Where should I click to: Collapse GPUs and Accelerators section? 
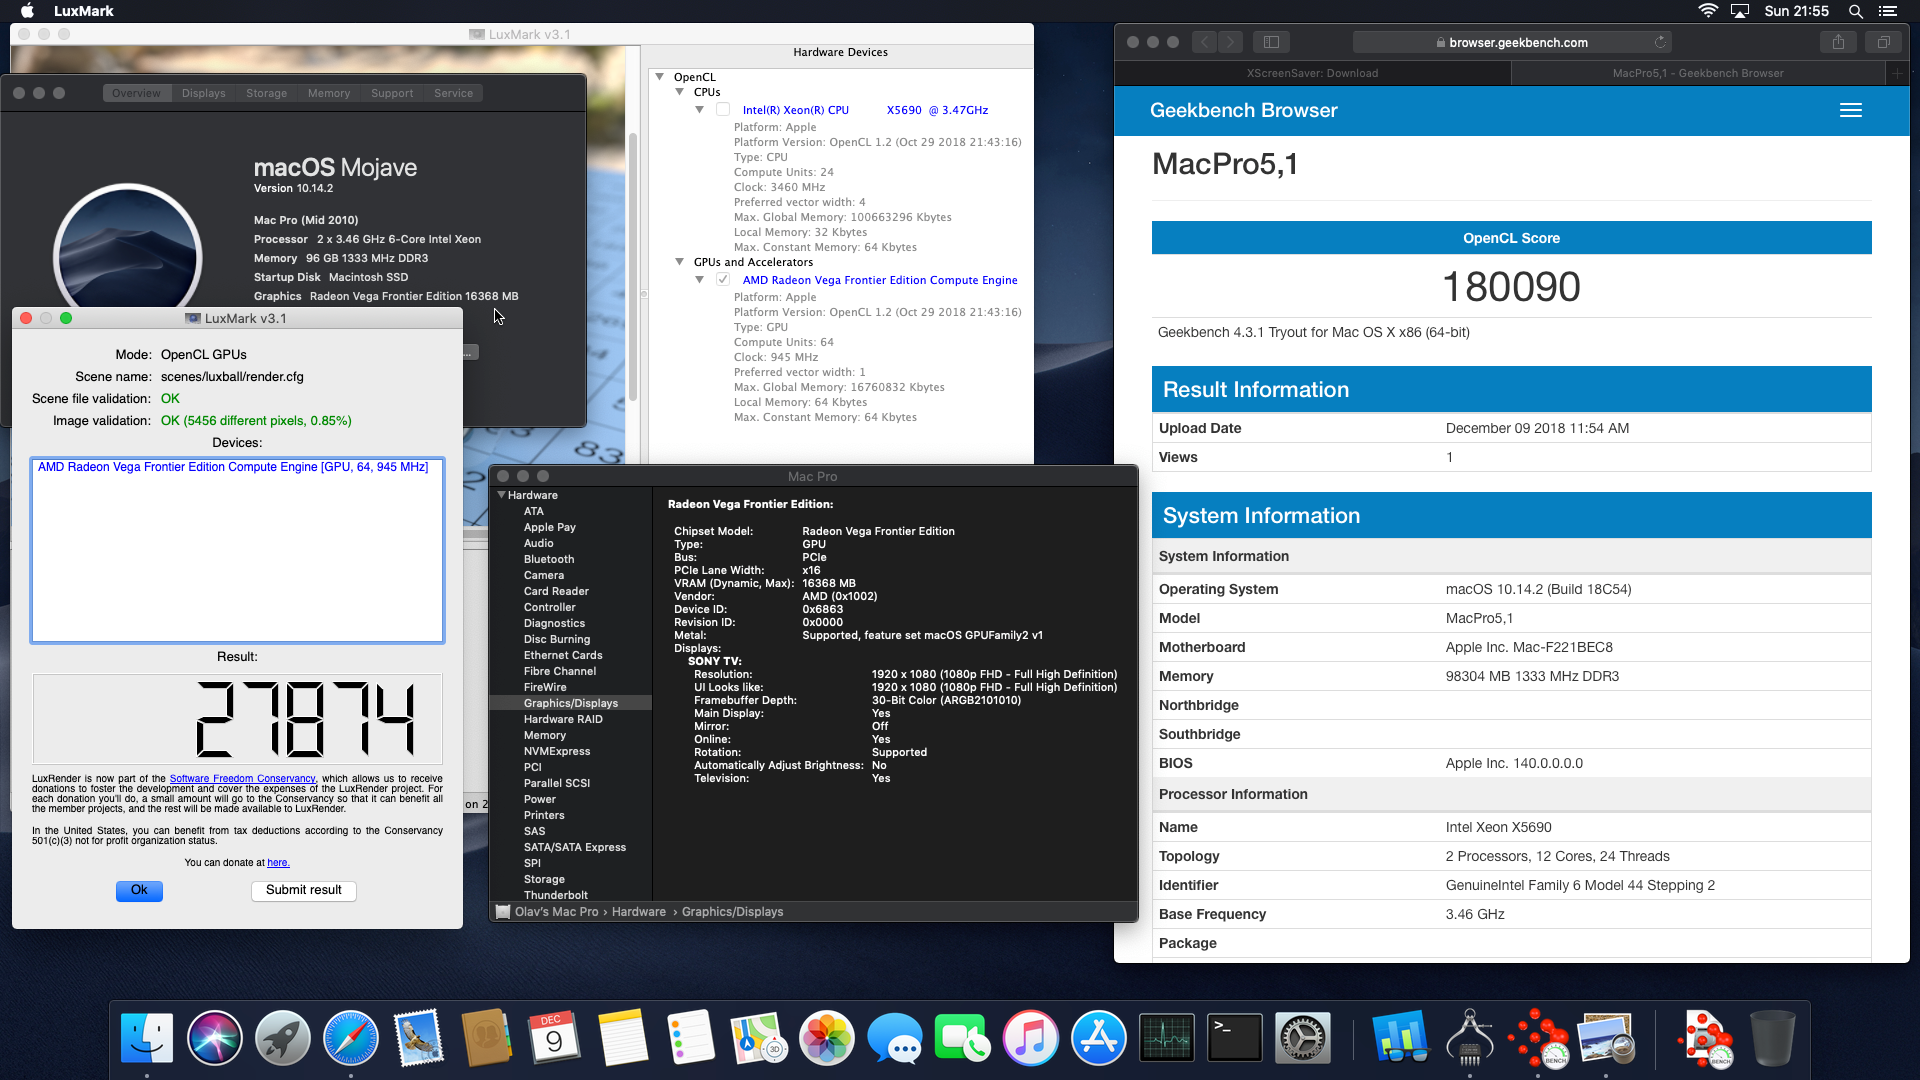point(680,262)
